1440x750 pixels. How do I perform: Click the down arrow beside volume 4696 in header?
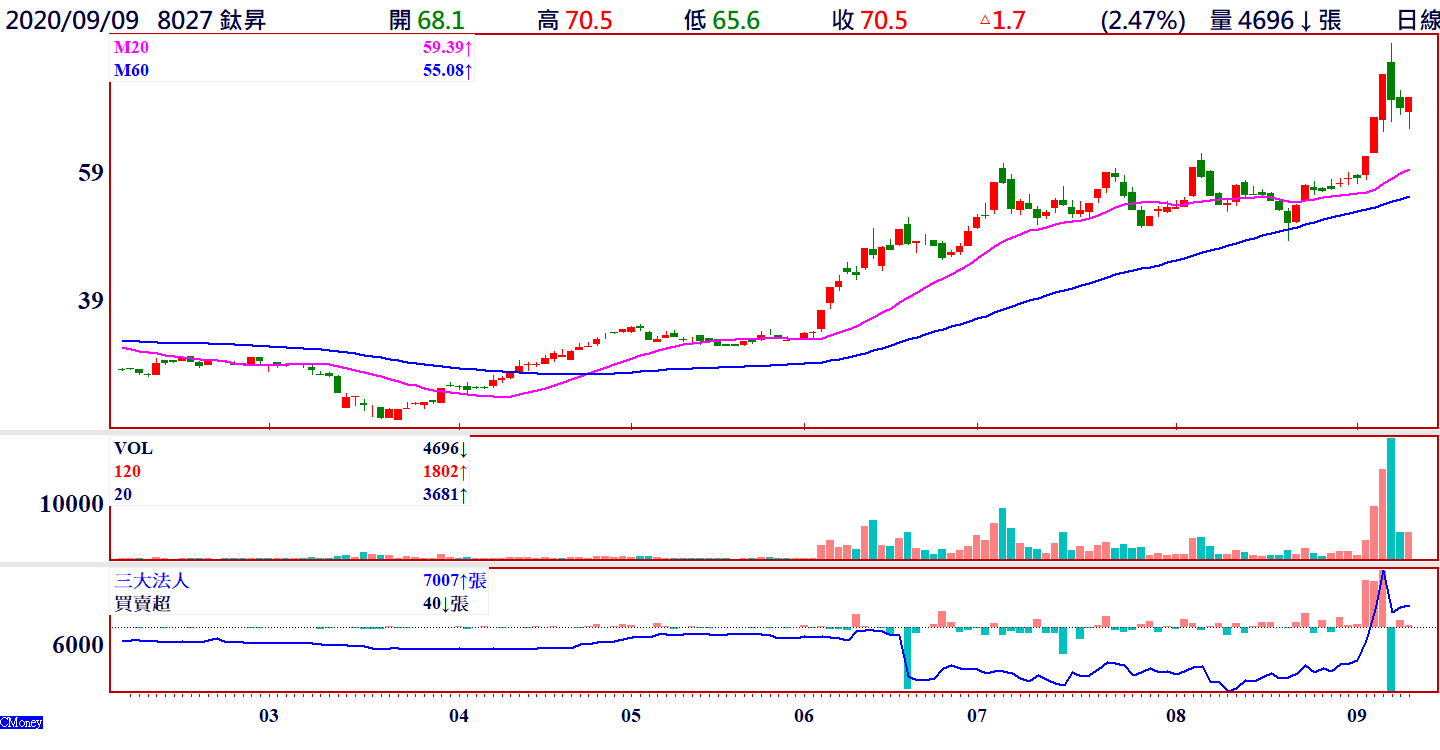click(1305, 20)
